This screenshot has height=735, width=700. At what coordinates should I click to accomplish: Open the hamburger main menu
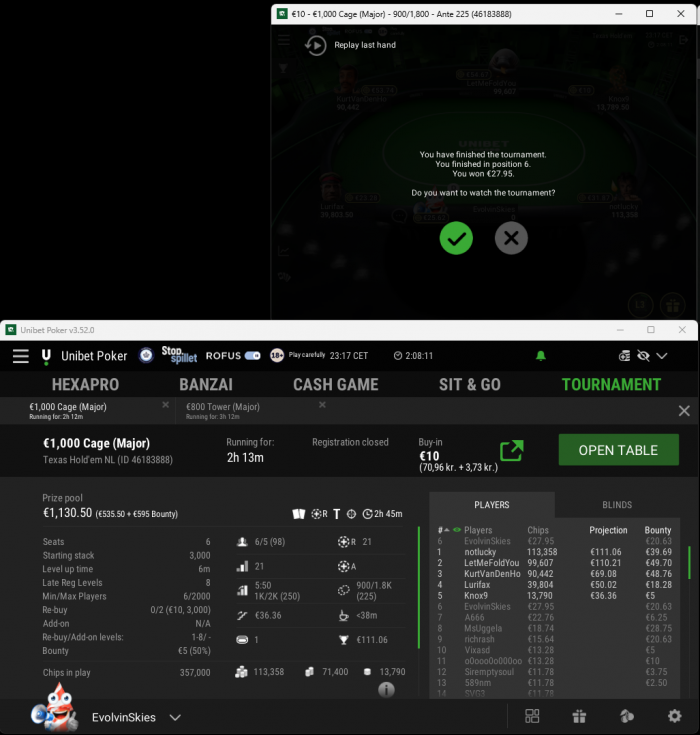click(x=21, y=356)
